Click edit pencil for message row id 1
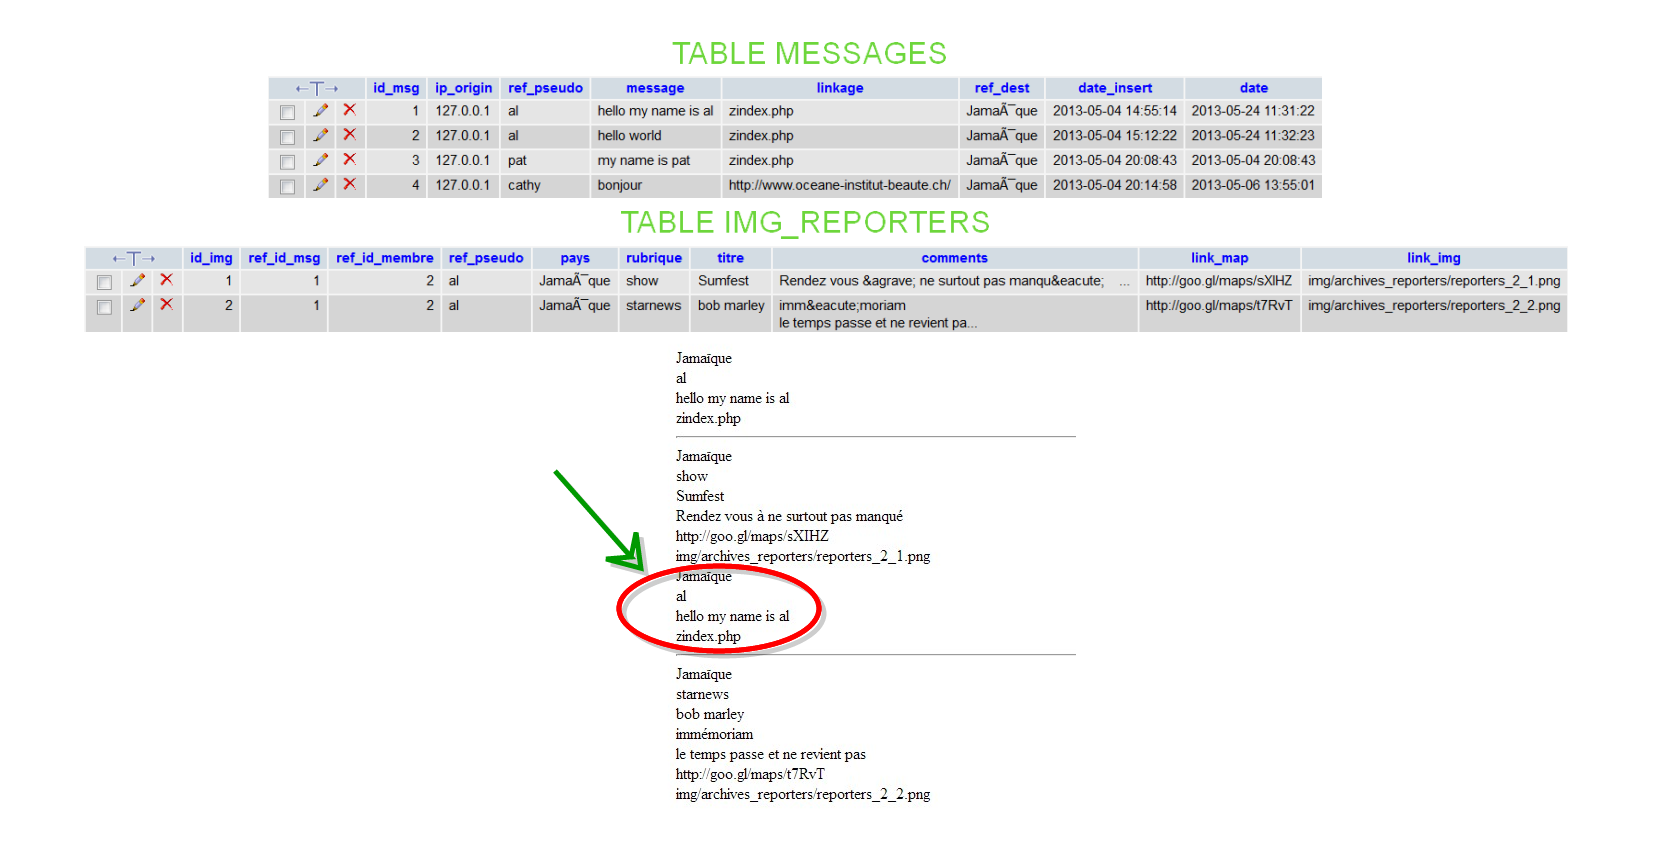 (x=320, y=111)
